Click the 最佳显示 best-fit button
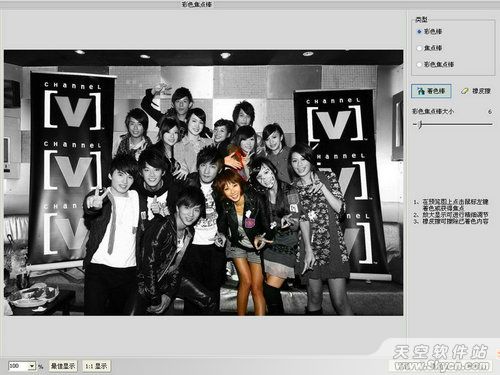Screen dimensions: 500x375 pos(63,366)
